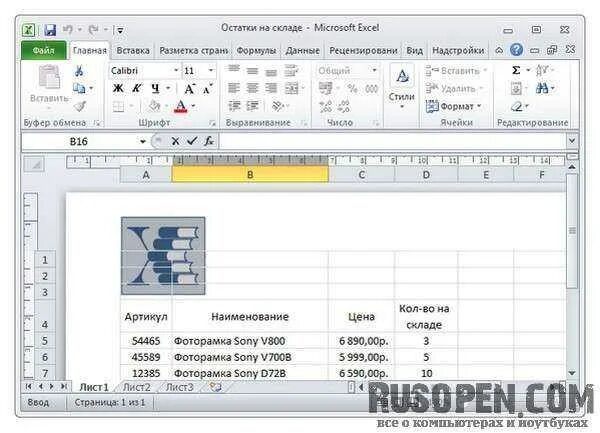600x433 pixels.
Task: Open the Файл tab
Action: [44, 50]
